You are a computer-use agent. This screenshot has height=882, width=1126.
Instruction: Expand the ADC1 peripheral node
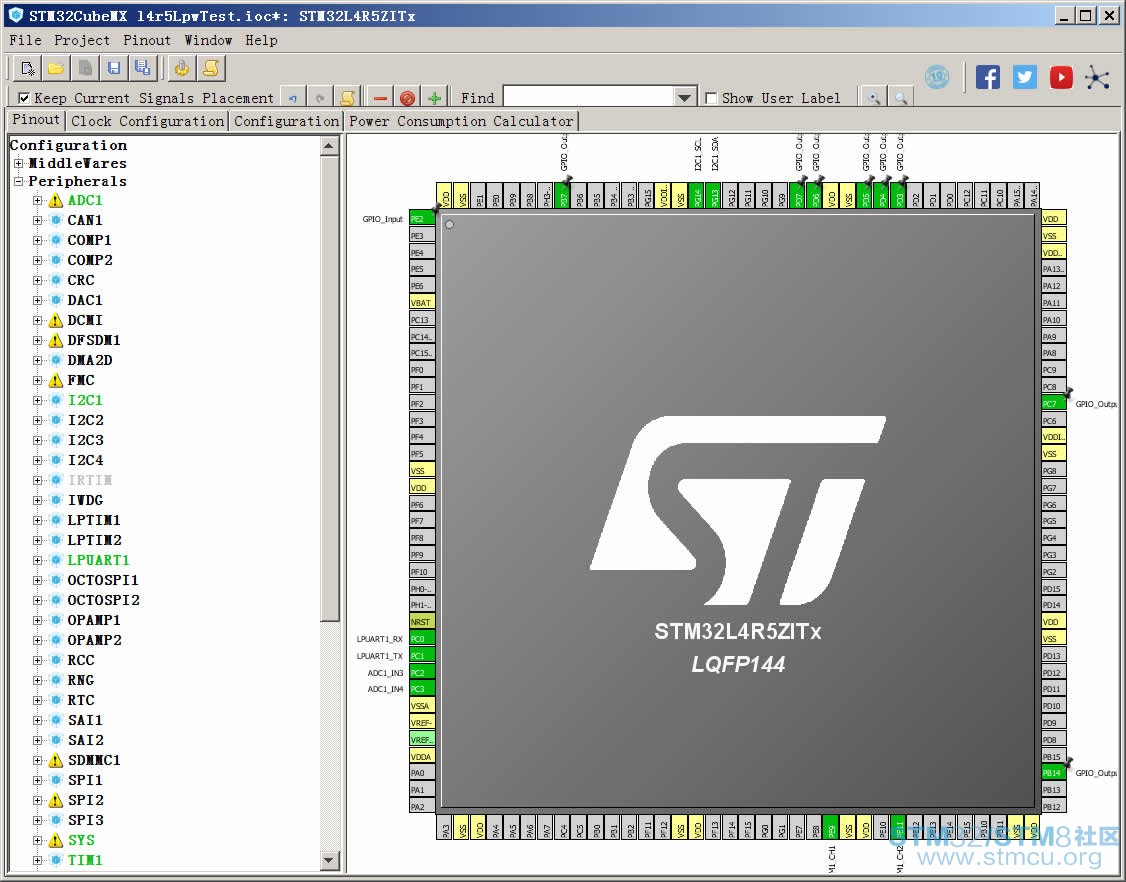(x=37, y=200)
